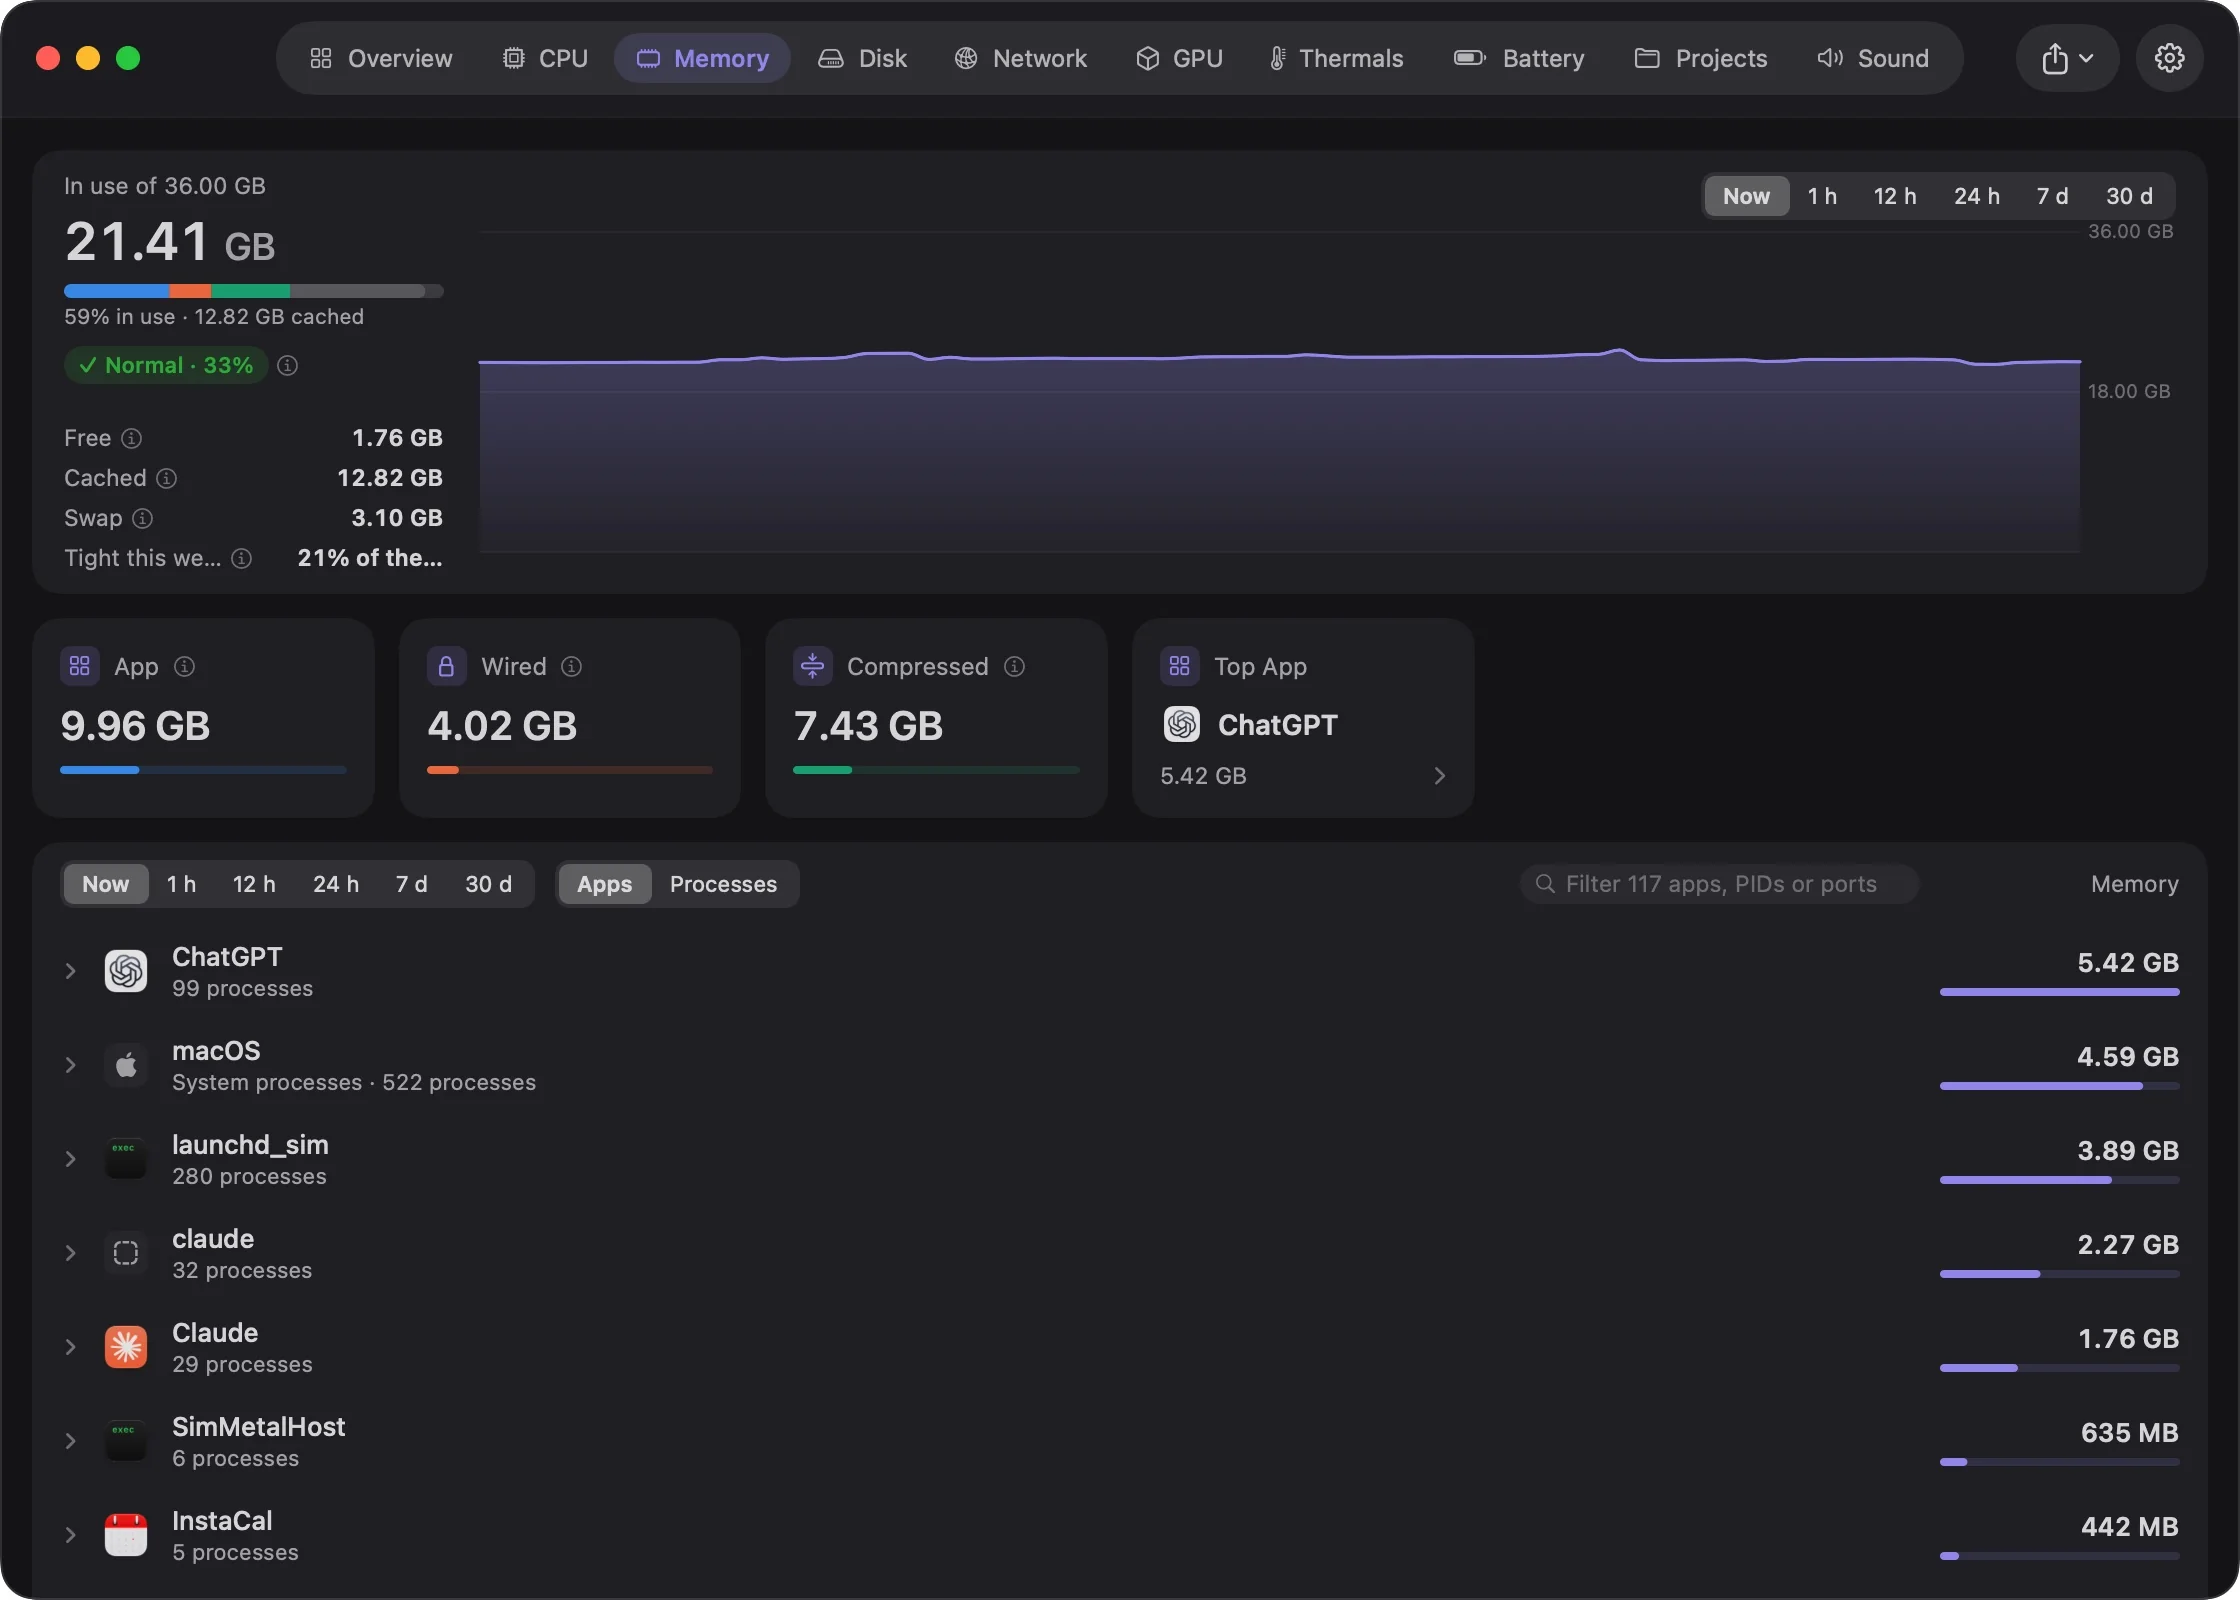Click the launchd_sim exec icon
Viewport: 2240px width, 1600px height.
[126, 1159]
